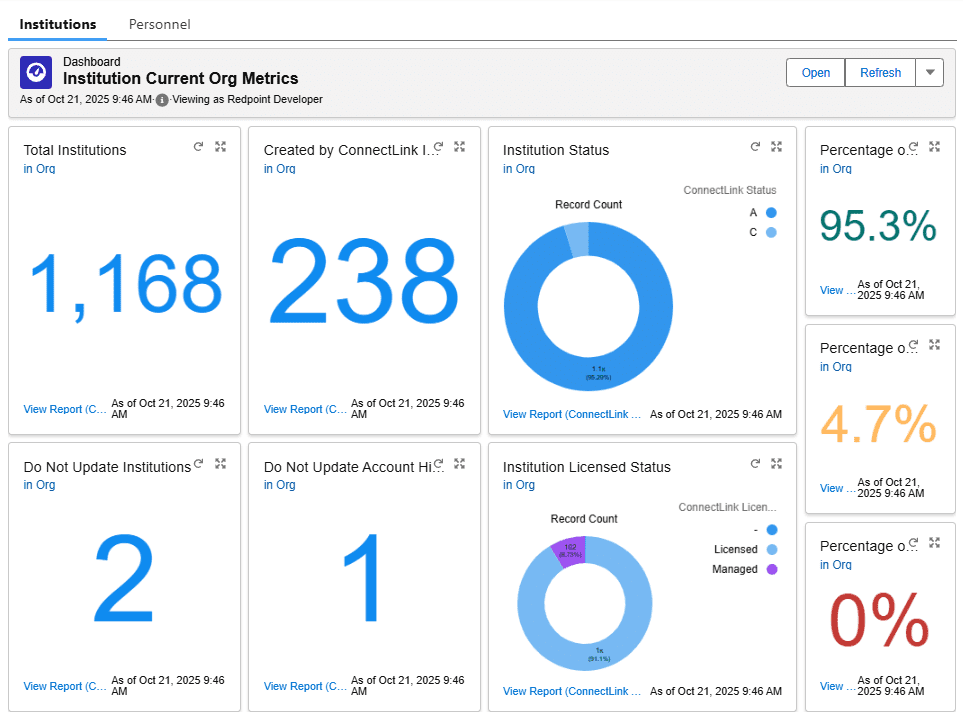The width and height of the screenshot is (963, 714).
Task: Switch to the Personnel tab
Action: pos(159,24)
